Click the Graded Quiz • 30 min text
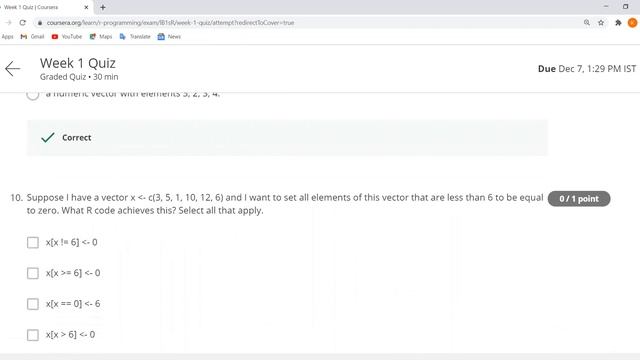The image size is (640, 360). tap(79, 77)
